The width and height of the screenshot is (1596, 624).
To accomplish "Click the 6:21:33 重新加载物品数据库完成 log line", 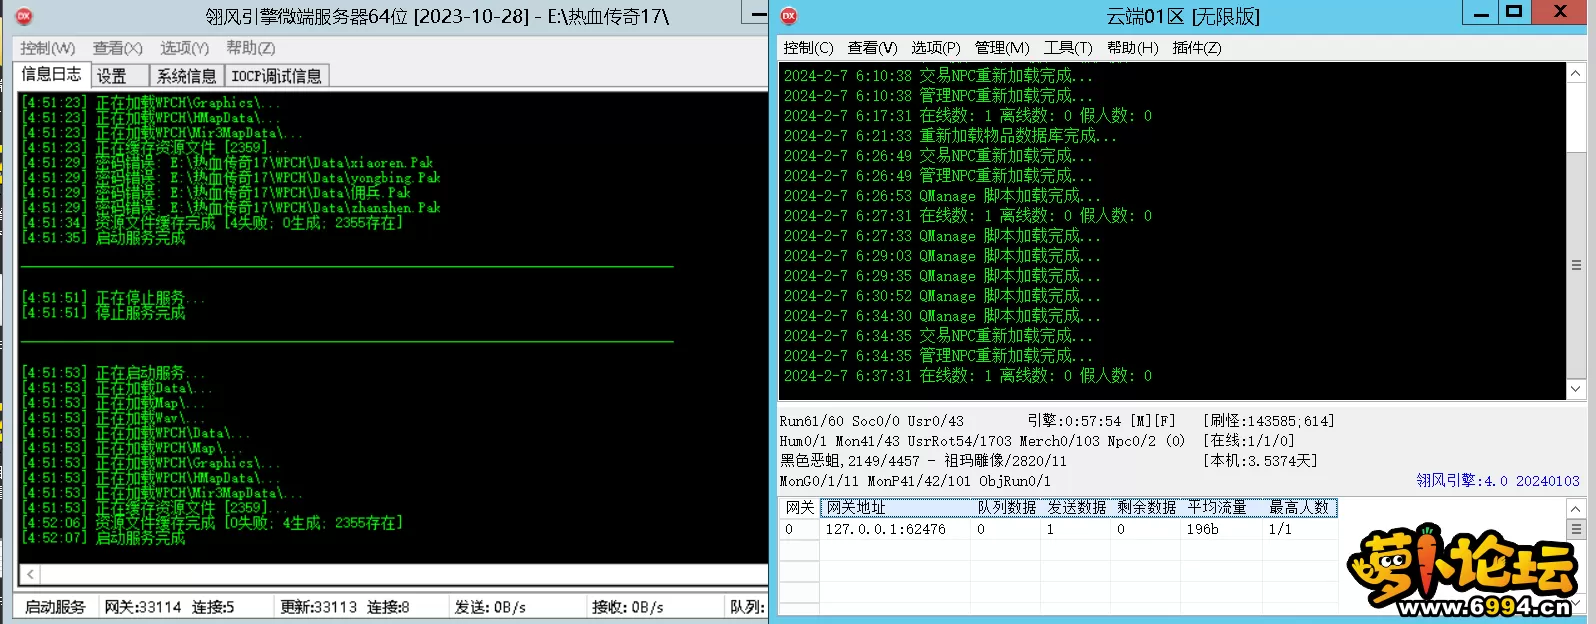I will pos(950,136).
